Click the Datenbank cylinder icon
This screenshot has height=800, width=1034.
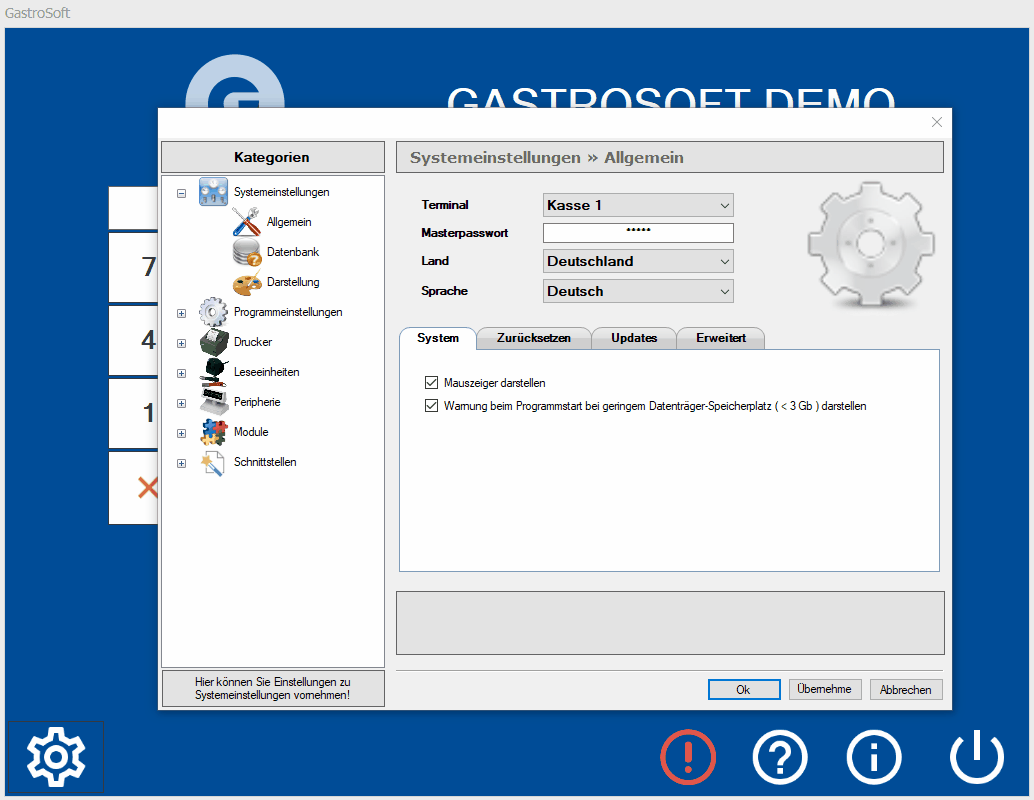(x=247, y=252)
